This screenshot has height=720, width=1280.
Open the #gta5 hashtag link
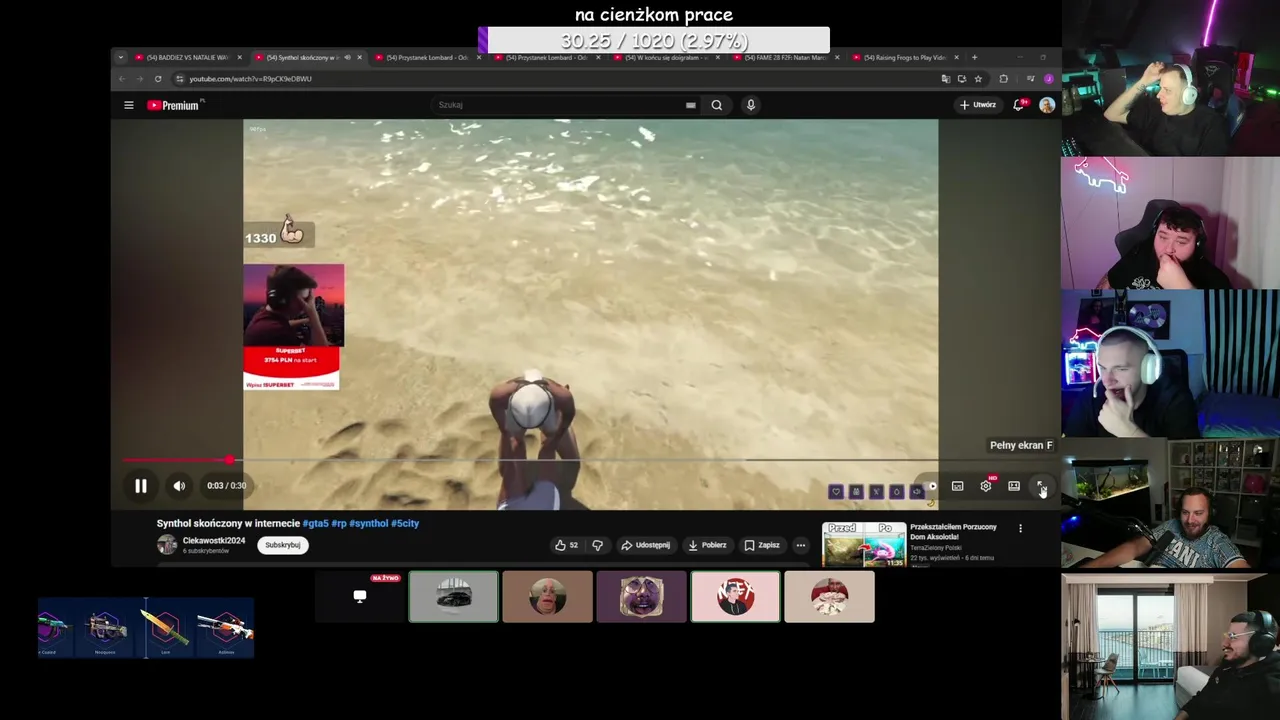coord(315,523)
